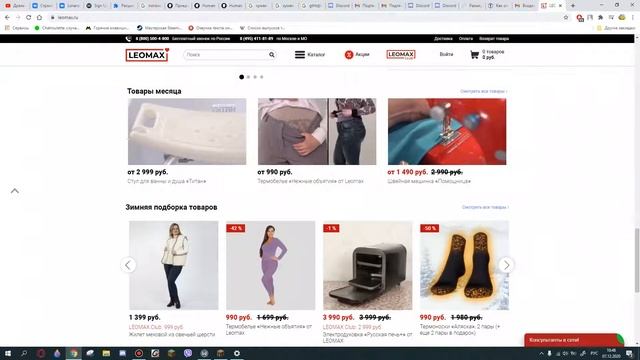Close the active LEOMAX browser tab
Image resolution: width=640 pixels, height=360 pixels.
point(560,6)
